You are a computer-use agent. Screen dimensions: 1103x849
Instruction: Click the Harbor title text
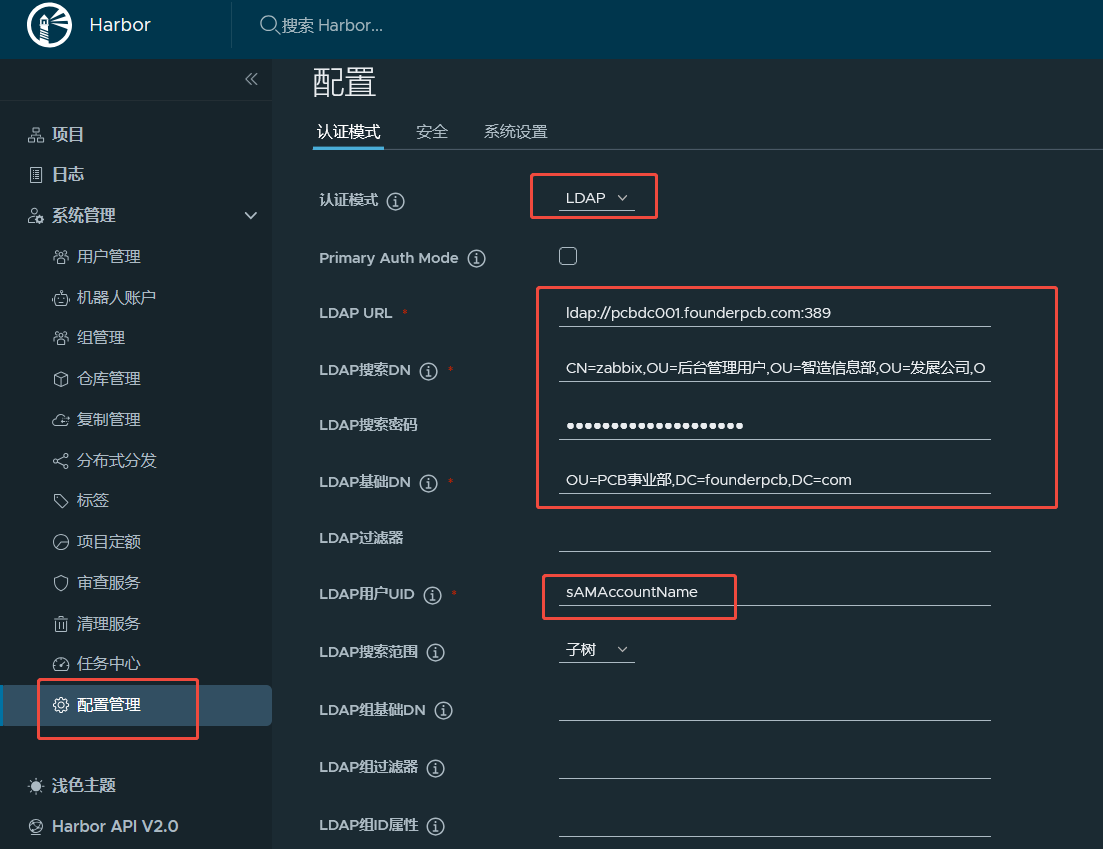(120, 25)
